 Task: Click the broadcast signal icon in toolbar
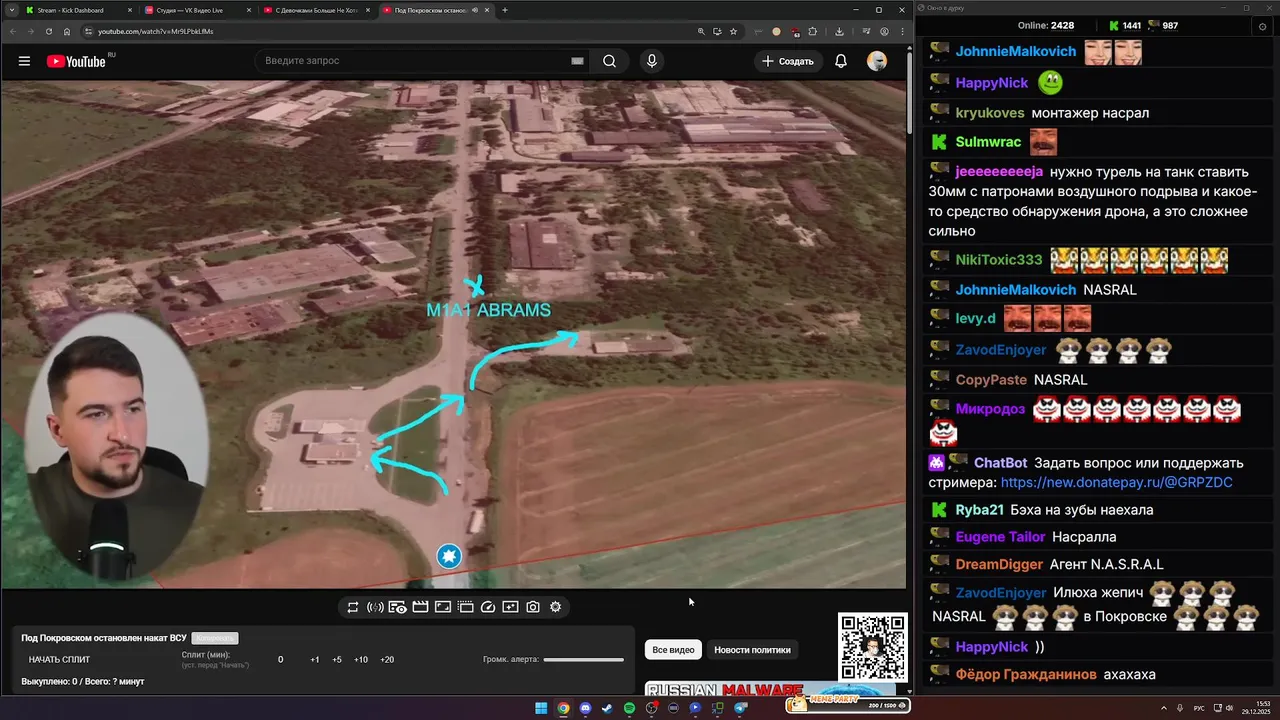(375, 607)
